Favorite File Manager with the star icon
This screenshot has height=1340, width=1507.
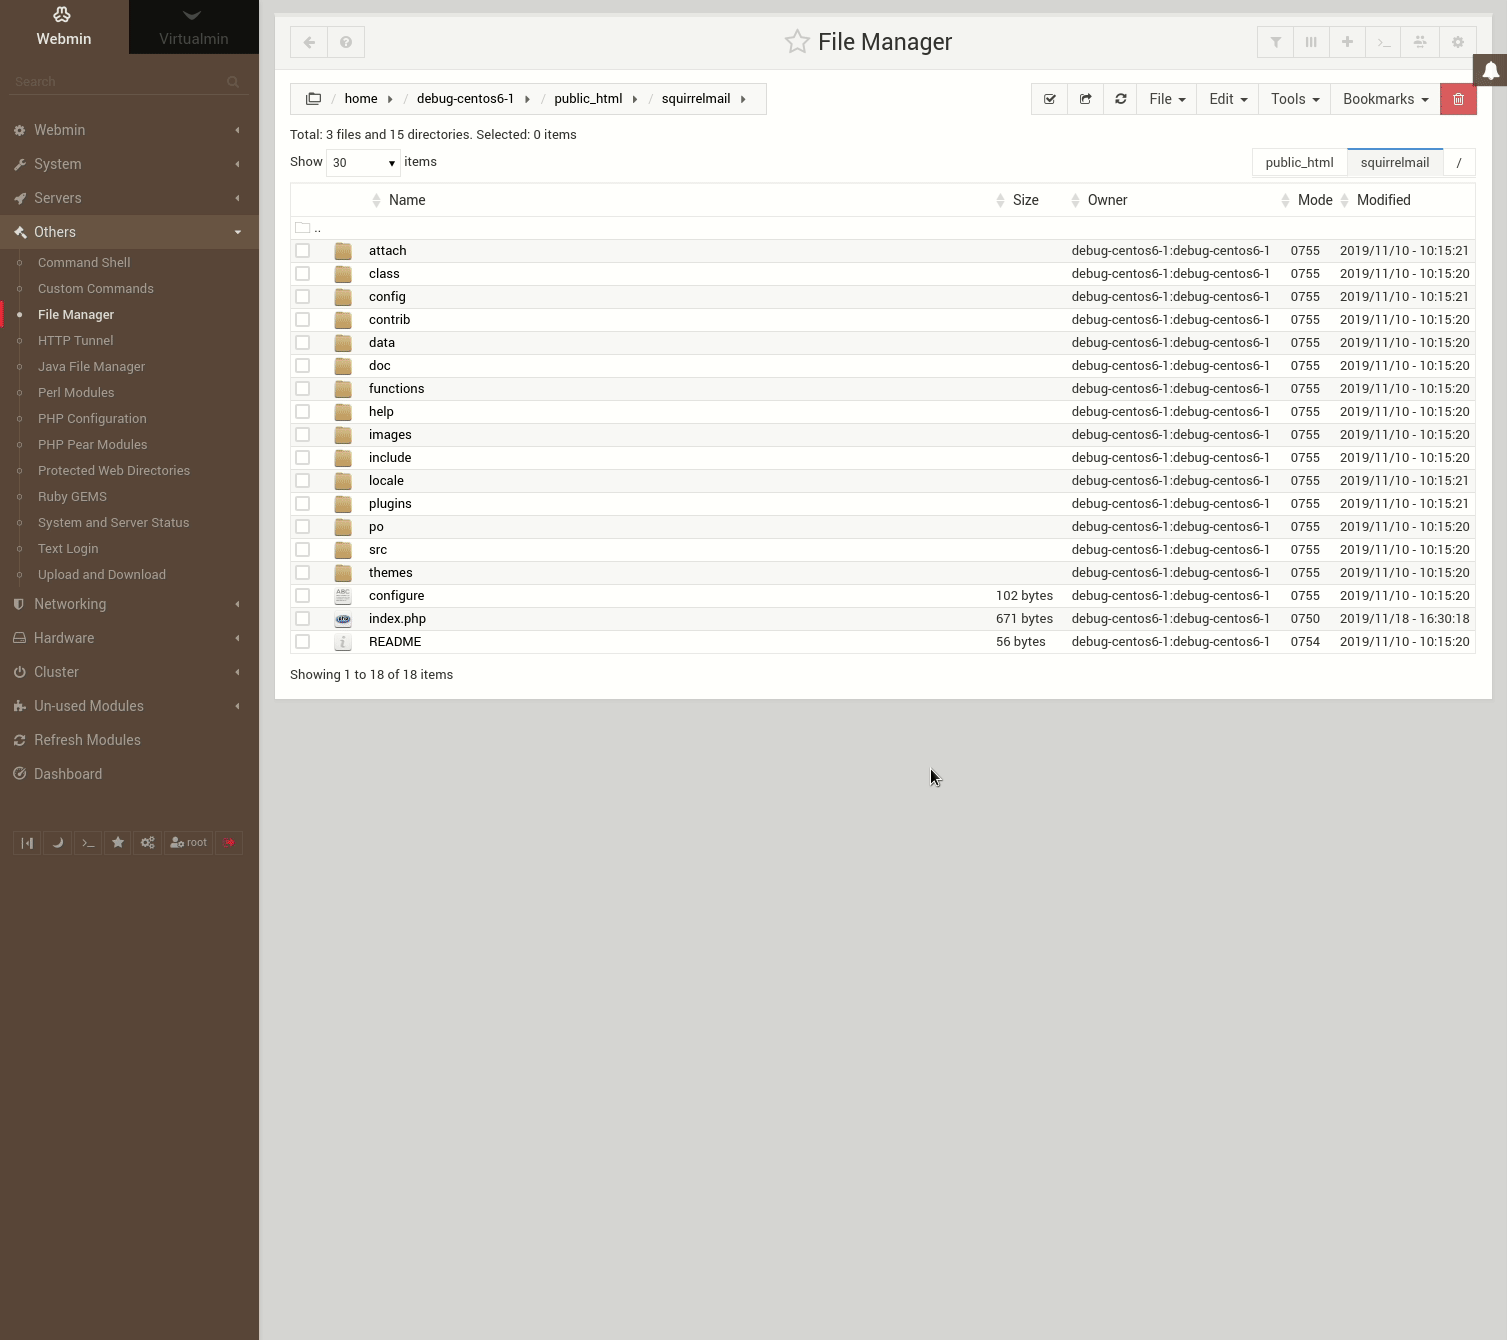point(797,42)
